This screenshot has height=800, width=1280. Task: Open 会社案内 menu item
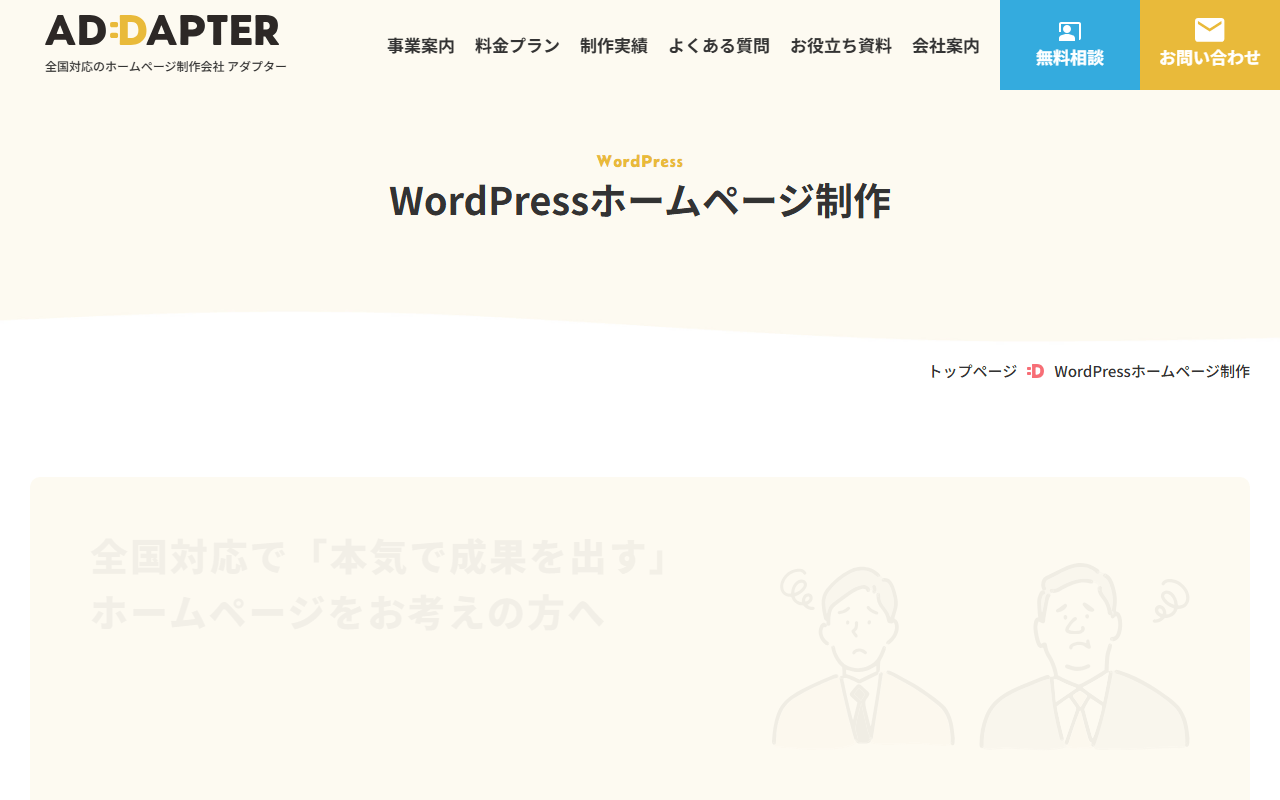click(946, 45)
